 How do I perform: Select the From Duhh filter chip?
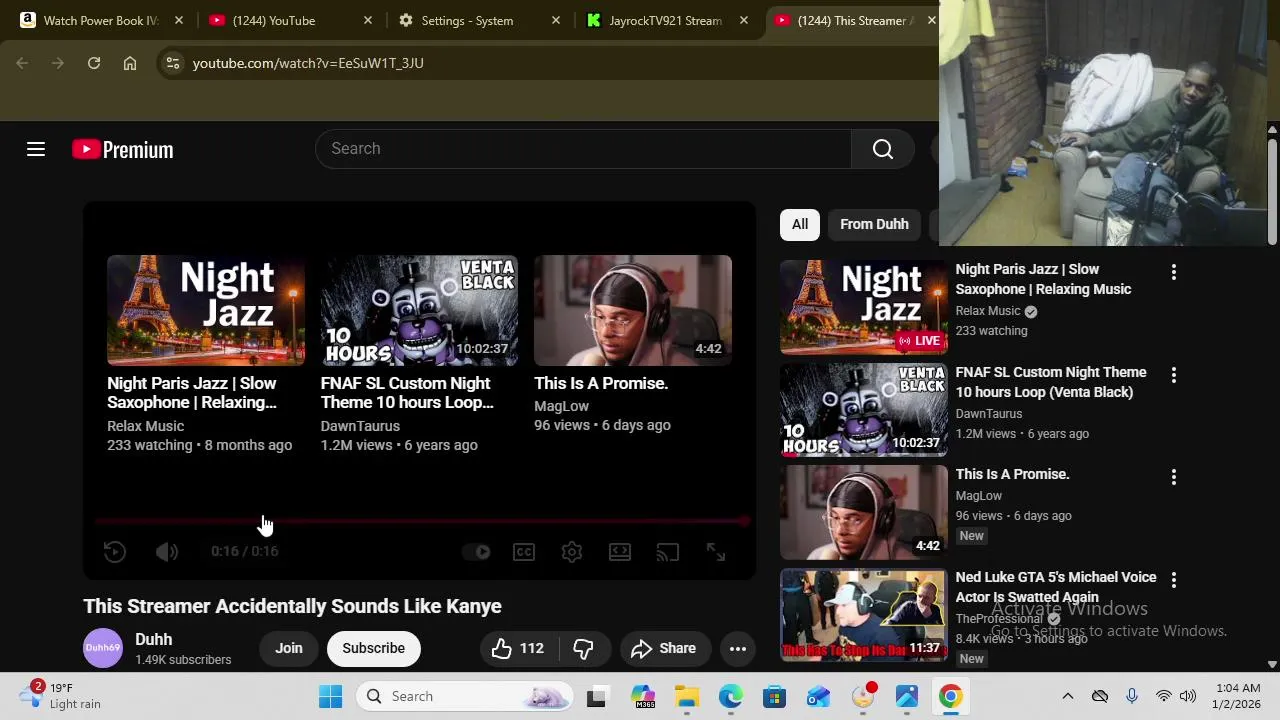point(874,224)
